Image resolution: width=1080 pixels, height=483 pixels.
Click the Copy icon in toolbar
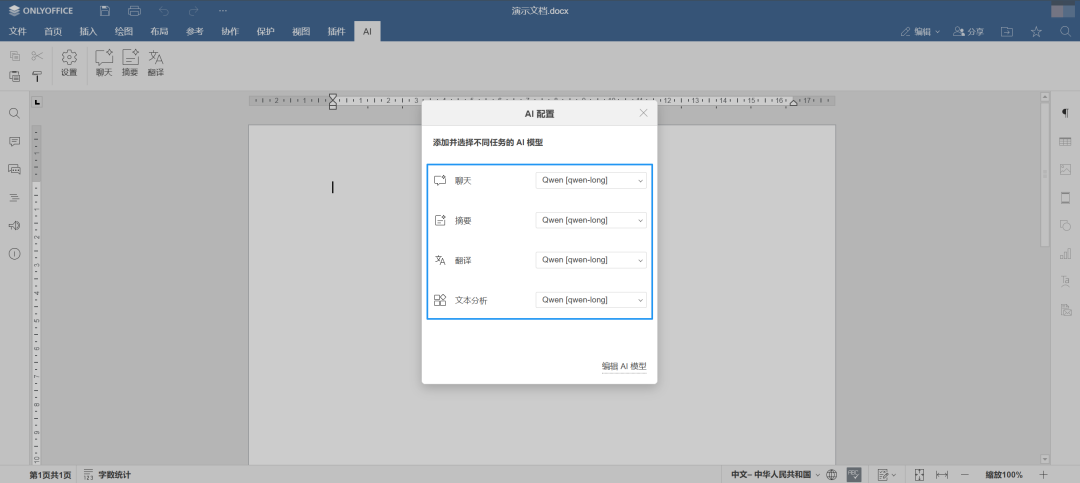(x=14, y=56)
